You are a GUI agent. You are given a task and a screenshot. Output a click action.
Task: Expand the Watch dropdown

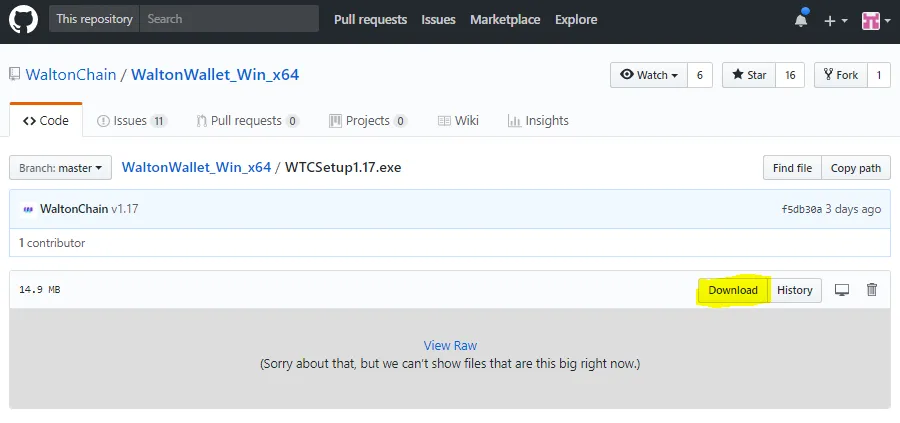coord(649,75)
